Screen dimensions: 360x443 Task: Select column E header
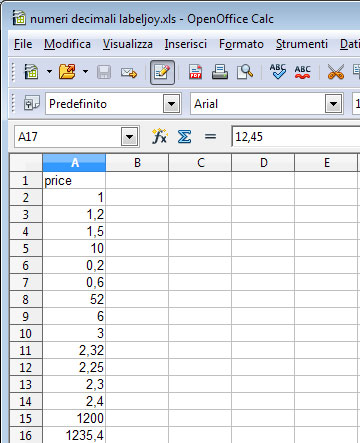pyautogui.click(x=326, y=163)
